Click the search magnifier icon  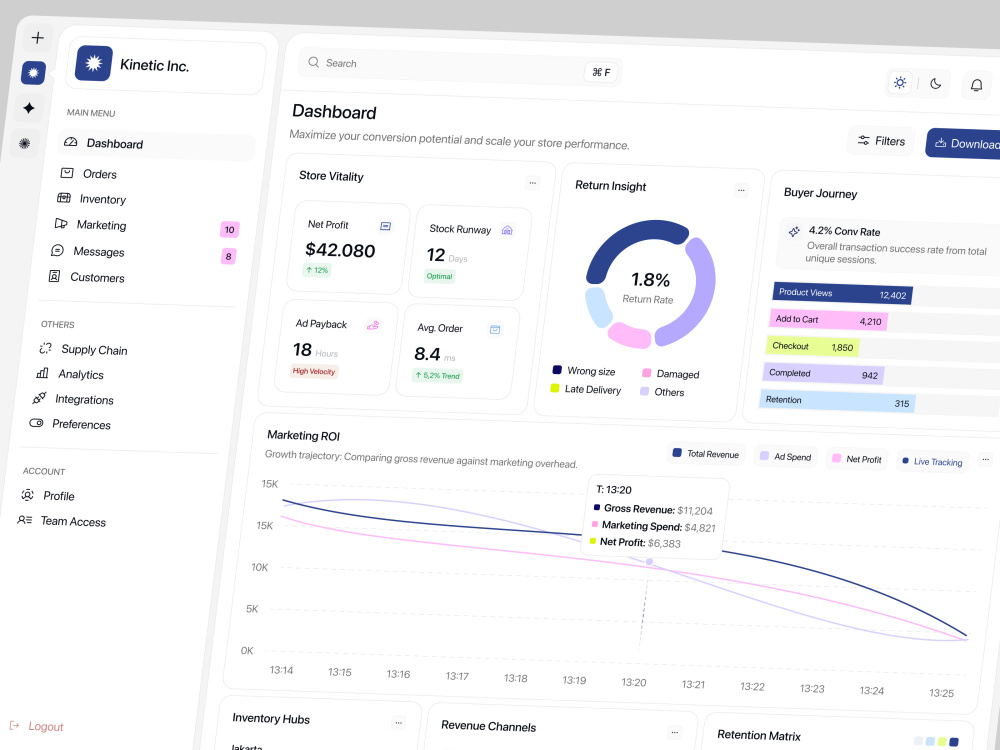(x=313, y=62)
